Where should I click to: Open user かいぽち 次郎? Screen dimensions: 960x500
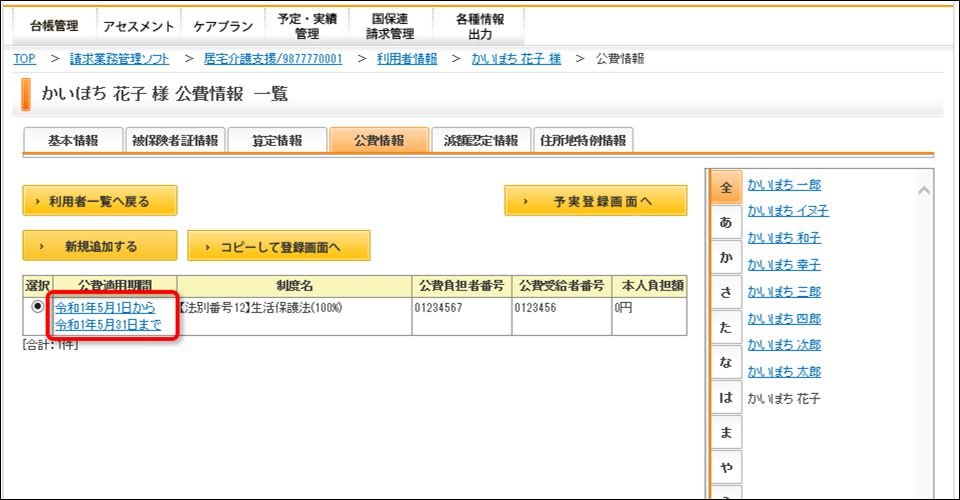click(x=784, y=345)
